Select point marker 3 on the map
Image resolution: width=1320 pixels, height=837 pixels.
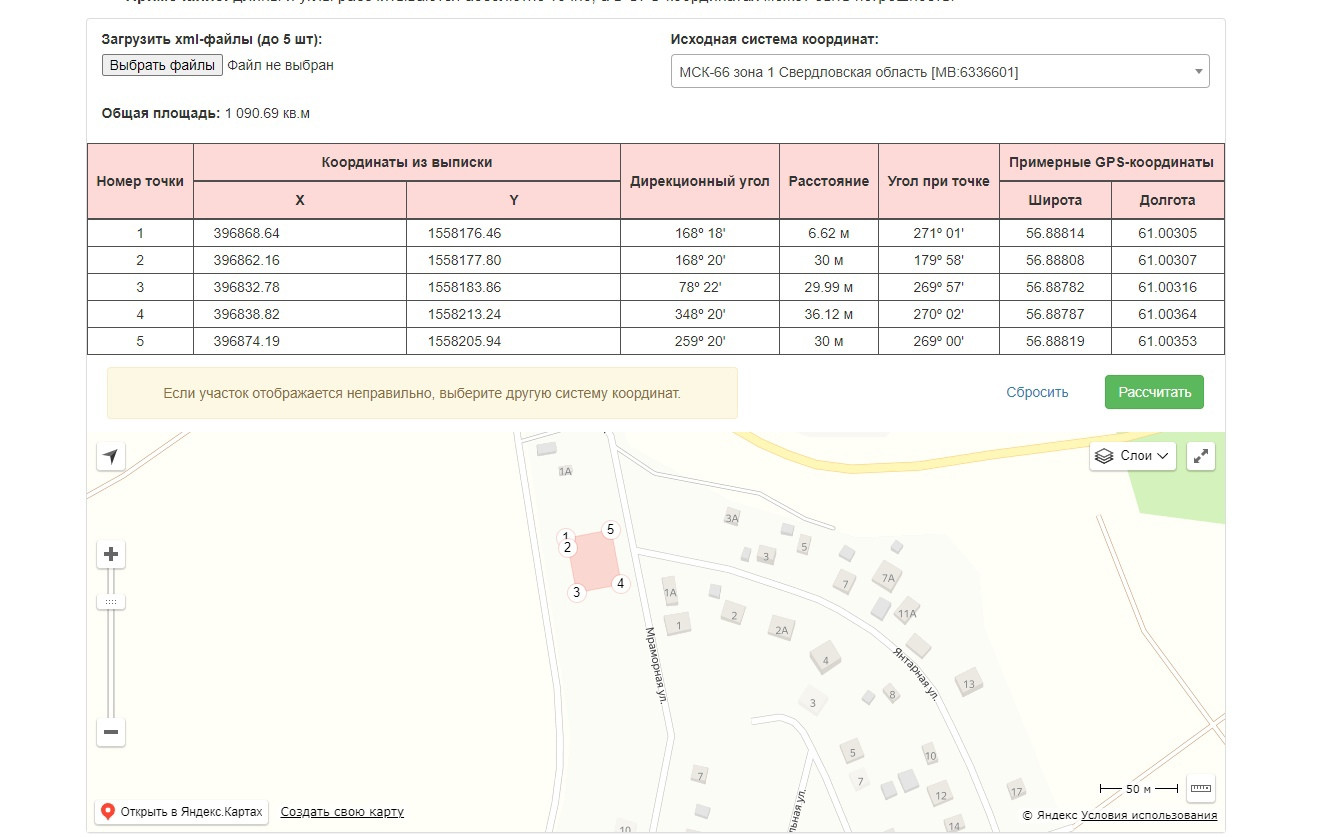point(576,592)
